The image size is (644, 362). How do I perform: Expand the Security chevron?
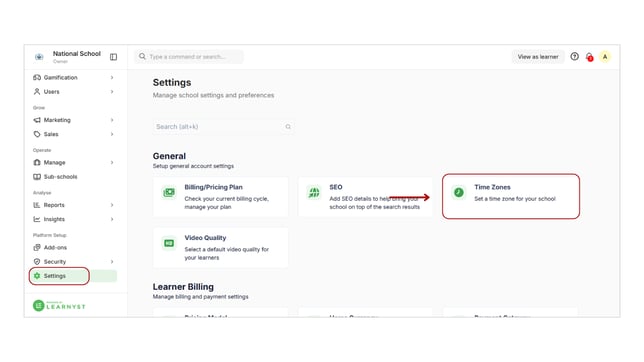point(112,262)
